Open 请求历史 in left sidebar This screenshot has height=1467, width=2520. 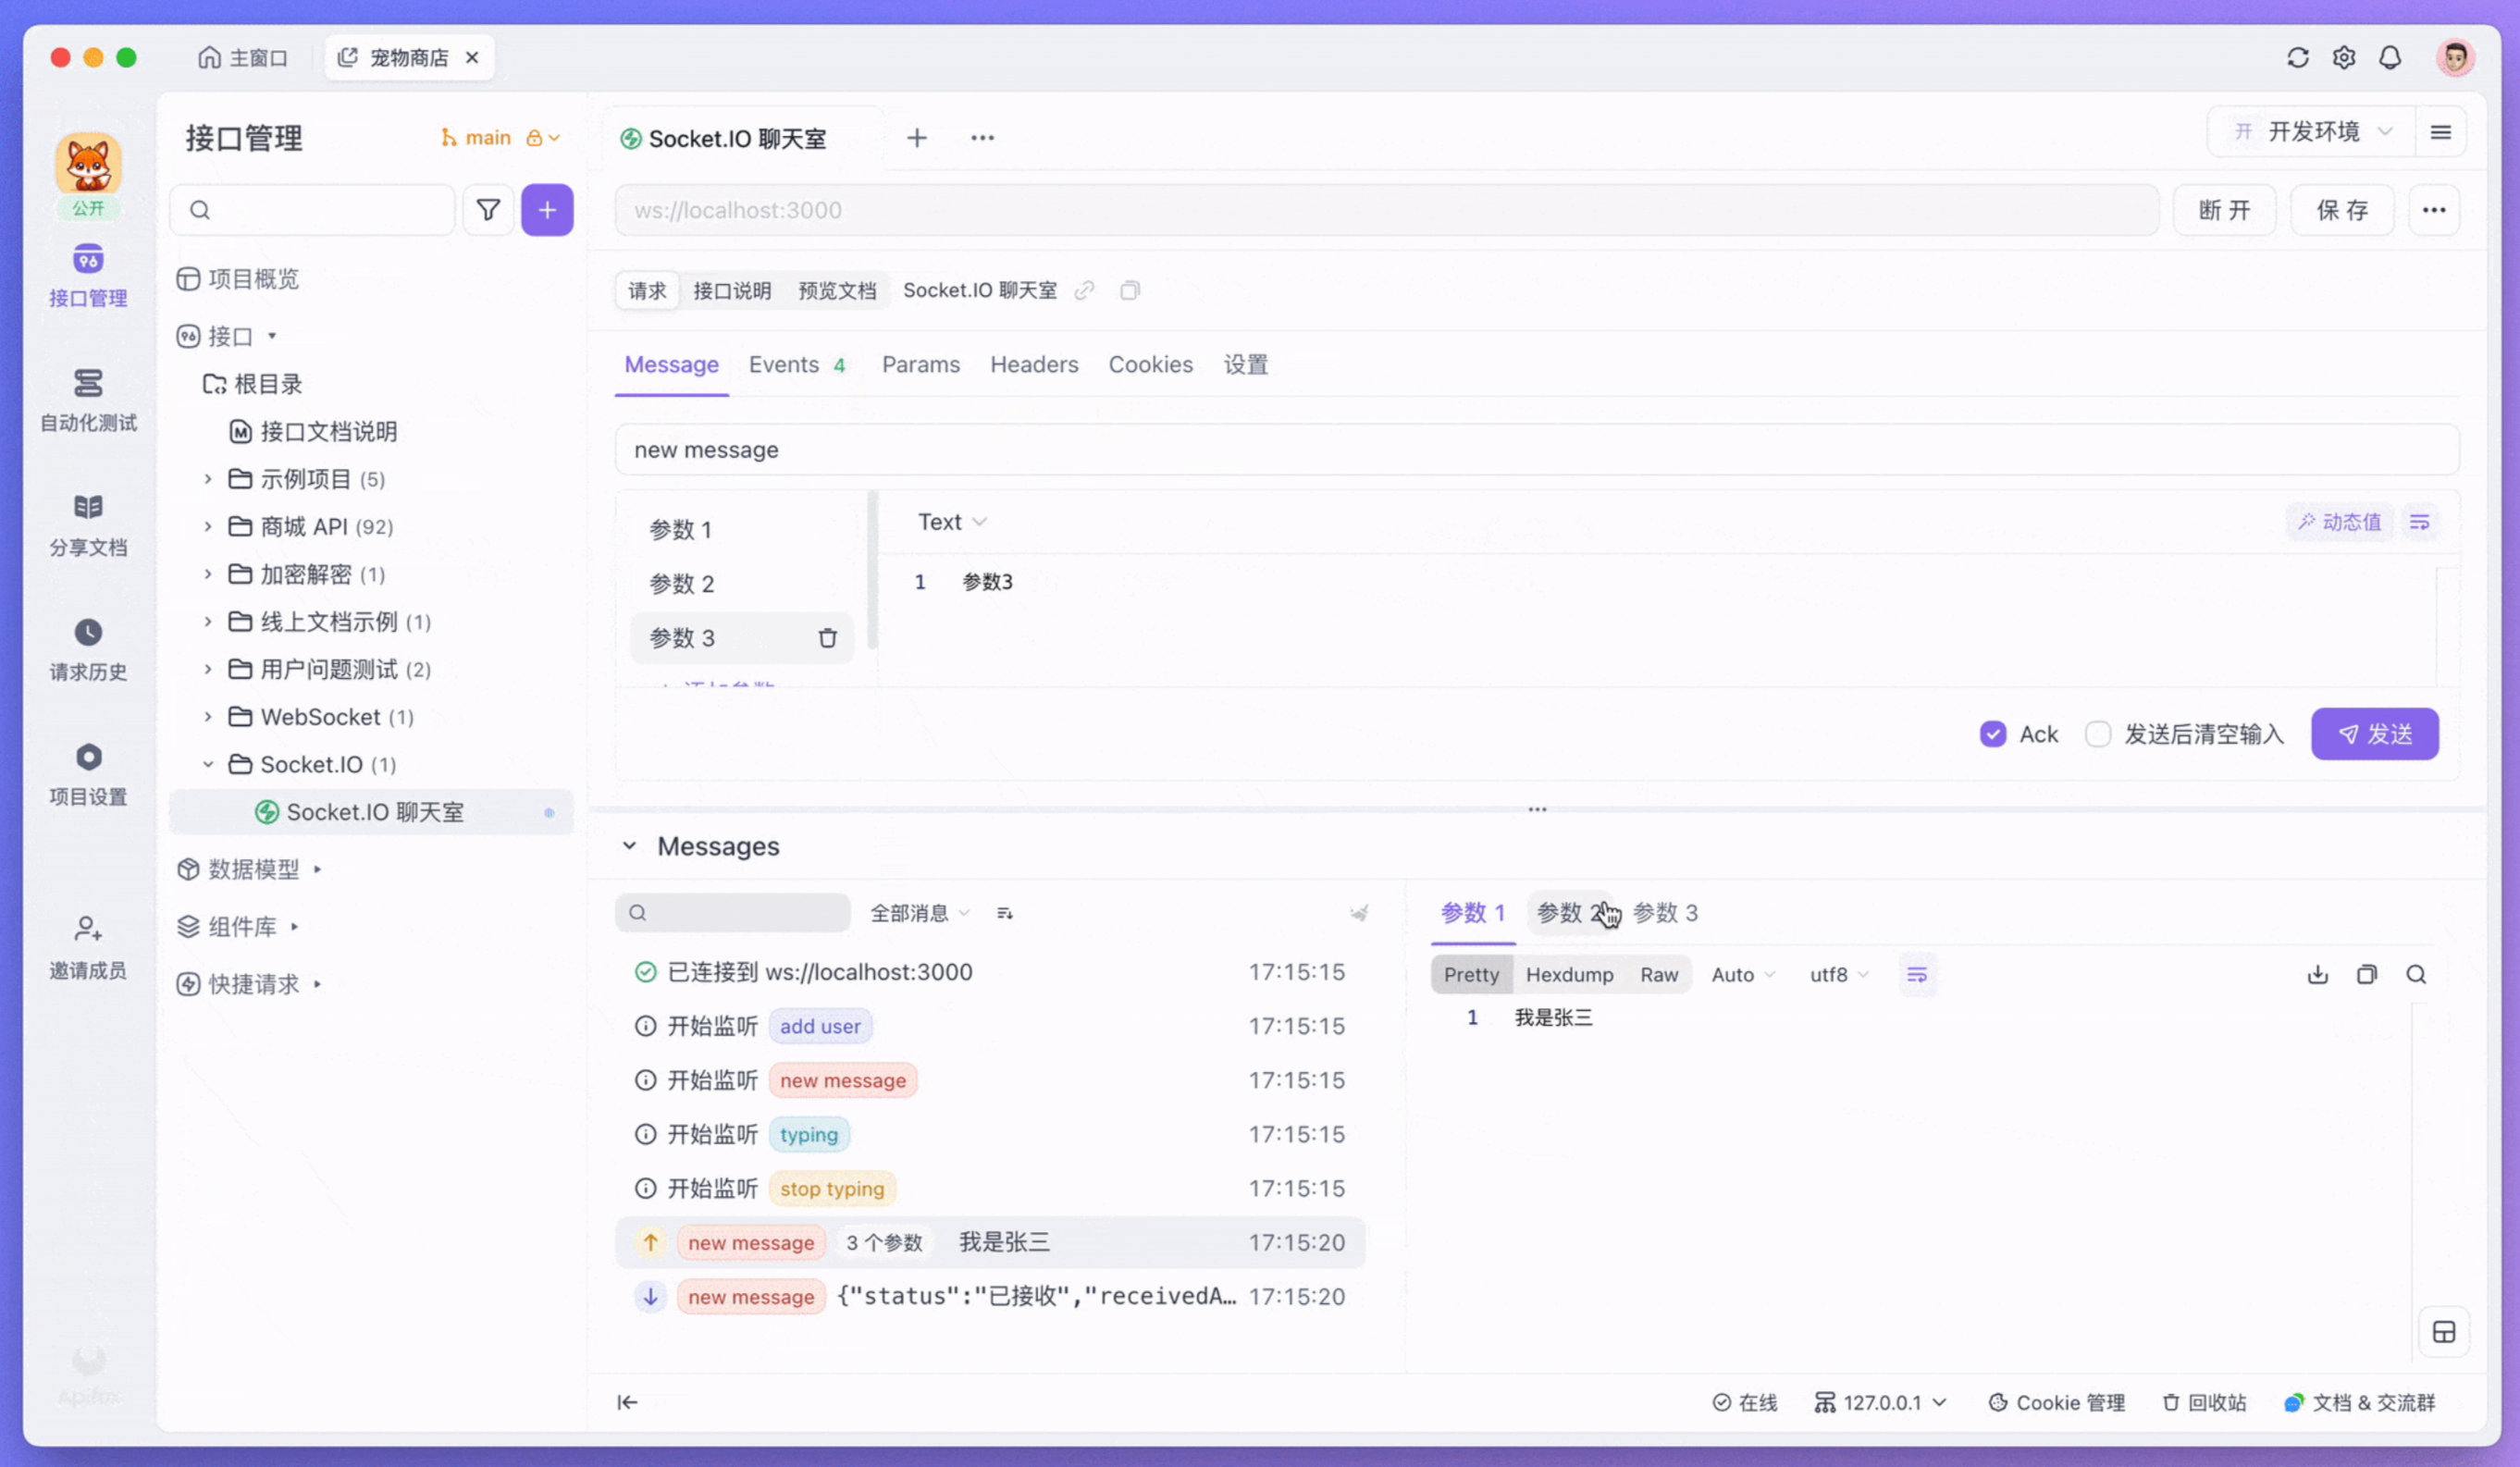click(x=88, y=649)
